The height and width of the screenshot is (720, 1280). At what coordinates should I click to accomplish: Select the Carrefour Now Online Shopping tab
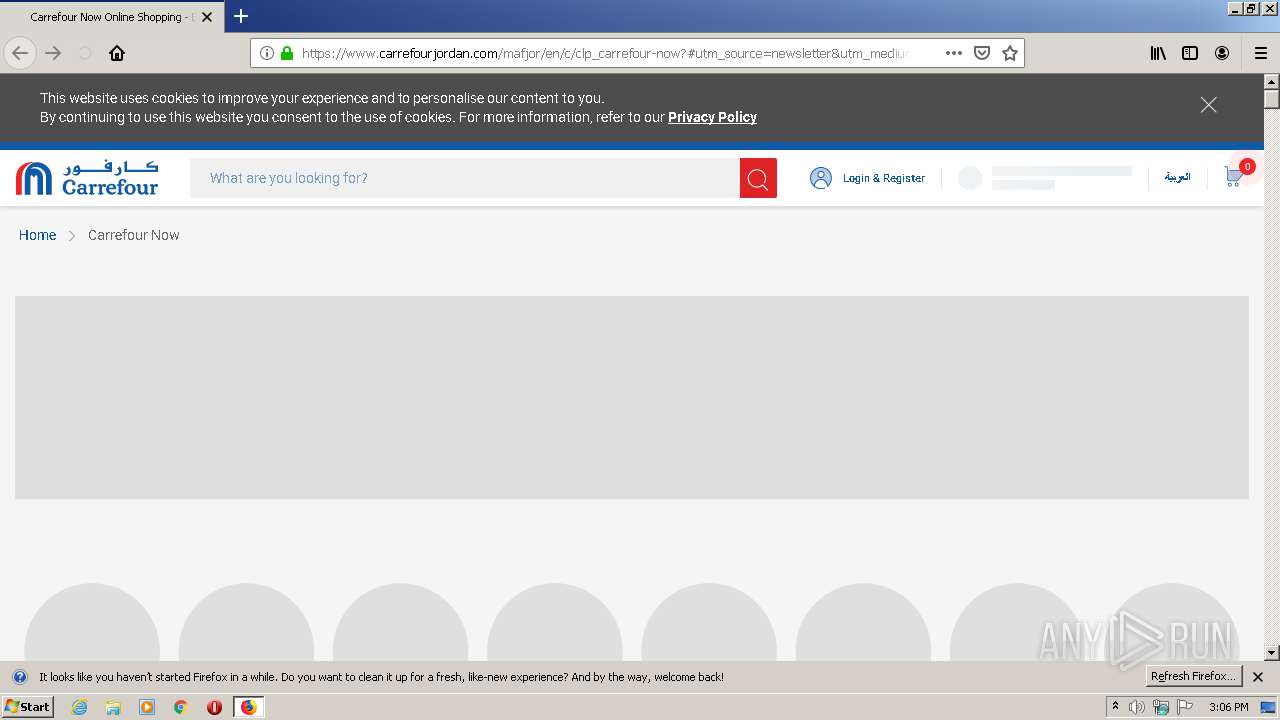[x=112, y=17]
